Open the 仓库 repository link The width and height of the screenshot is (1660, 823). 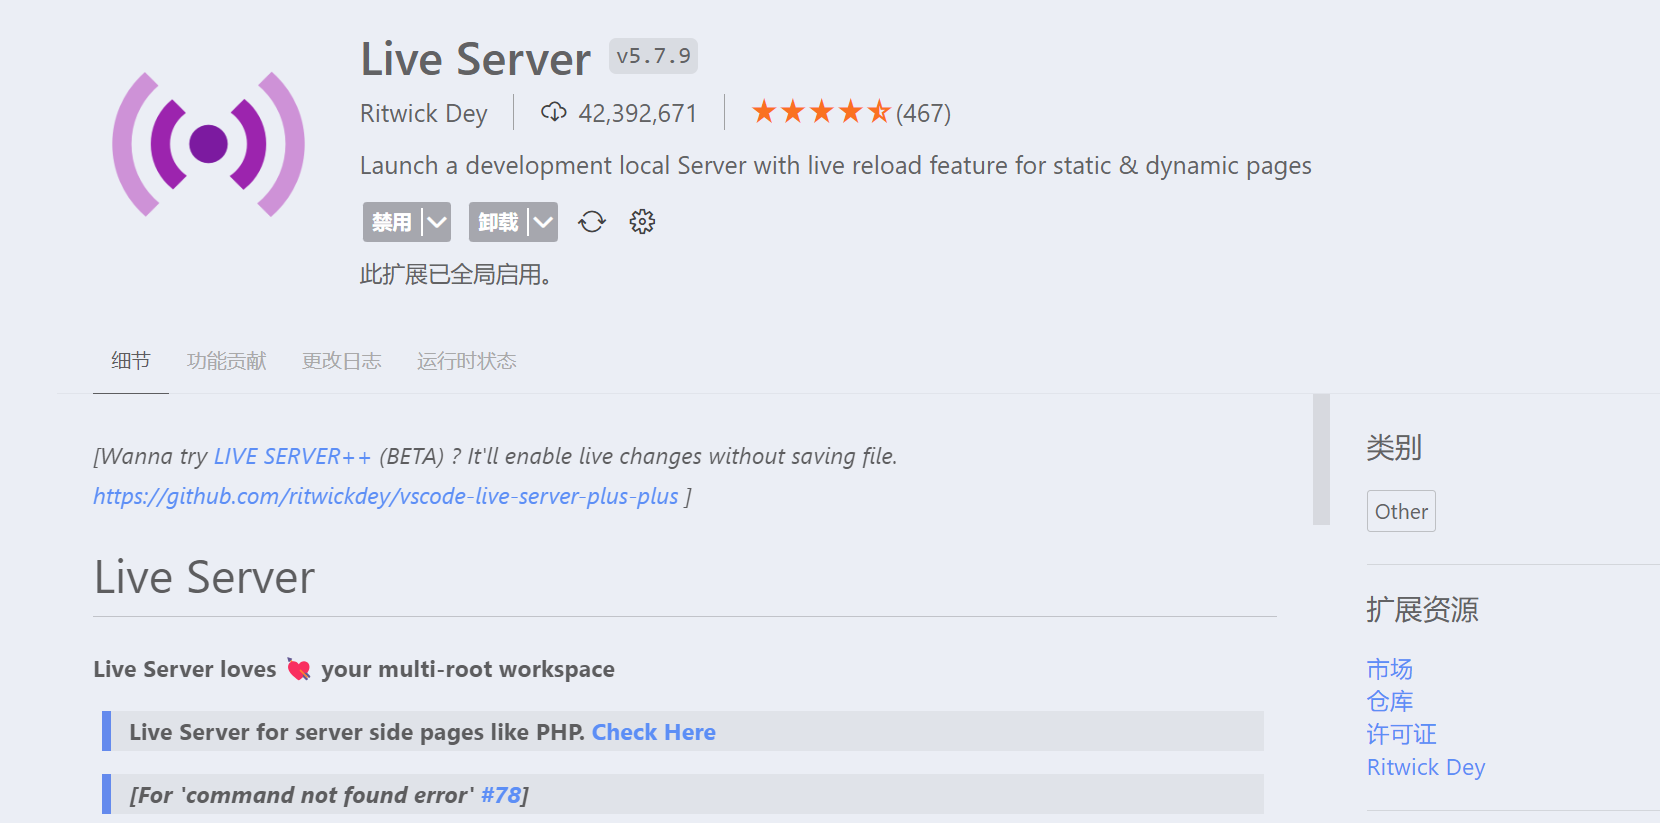pos(1390,702)
